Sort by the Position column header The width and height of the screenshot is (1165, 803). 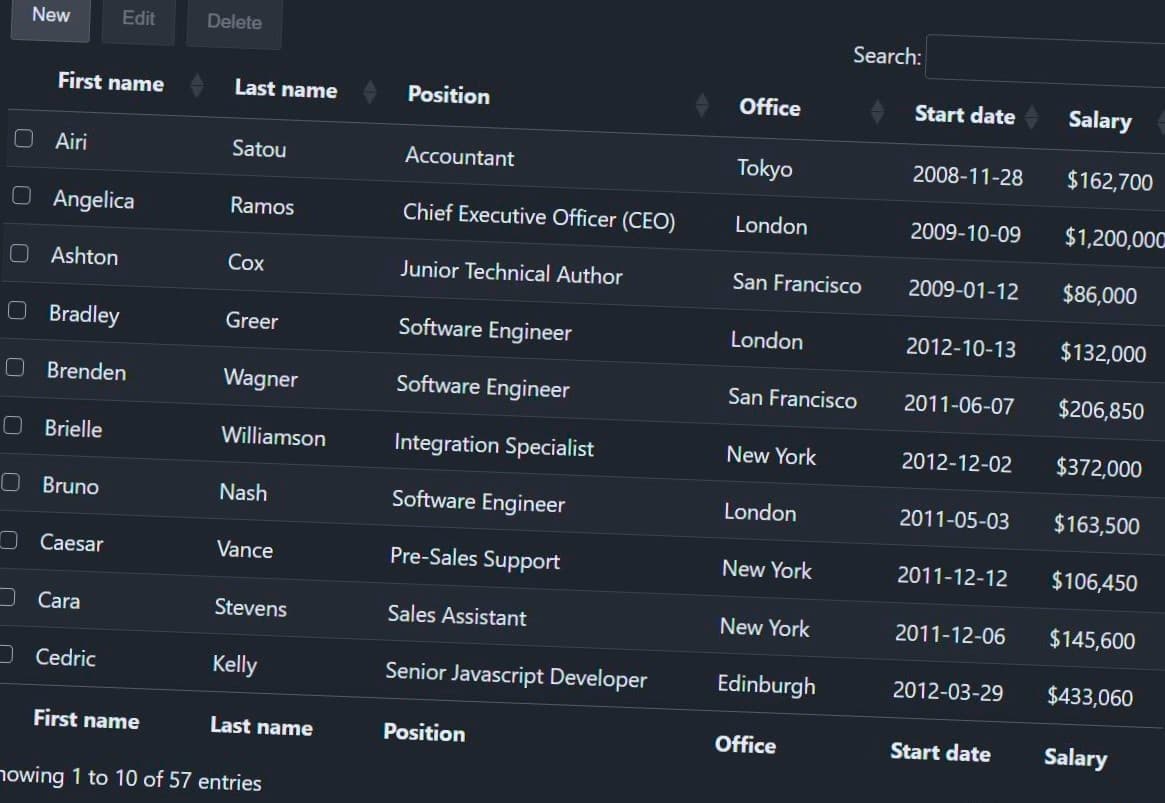[x=448, y=95]
